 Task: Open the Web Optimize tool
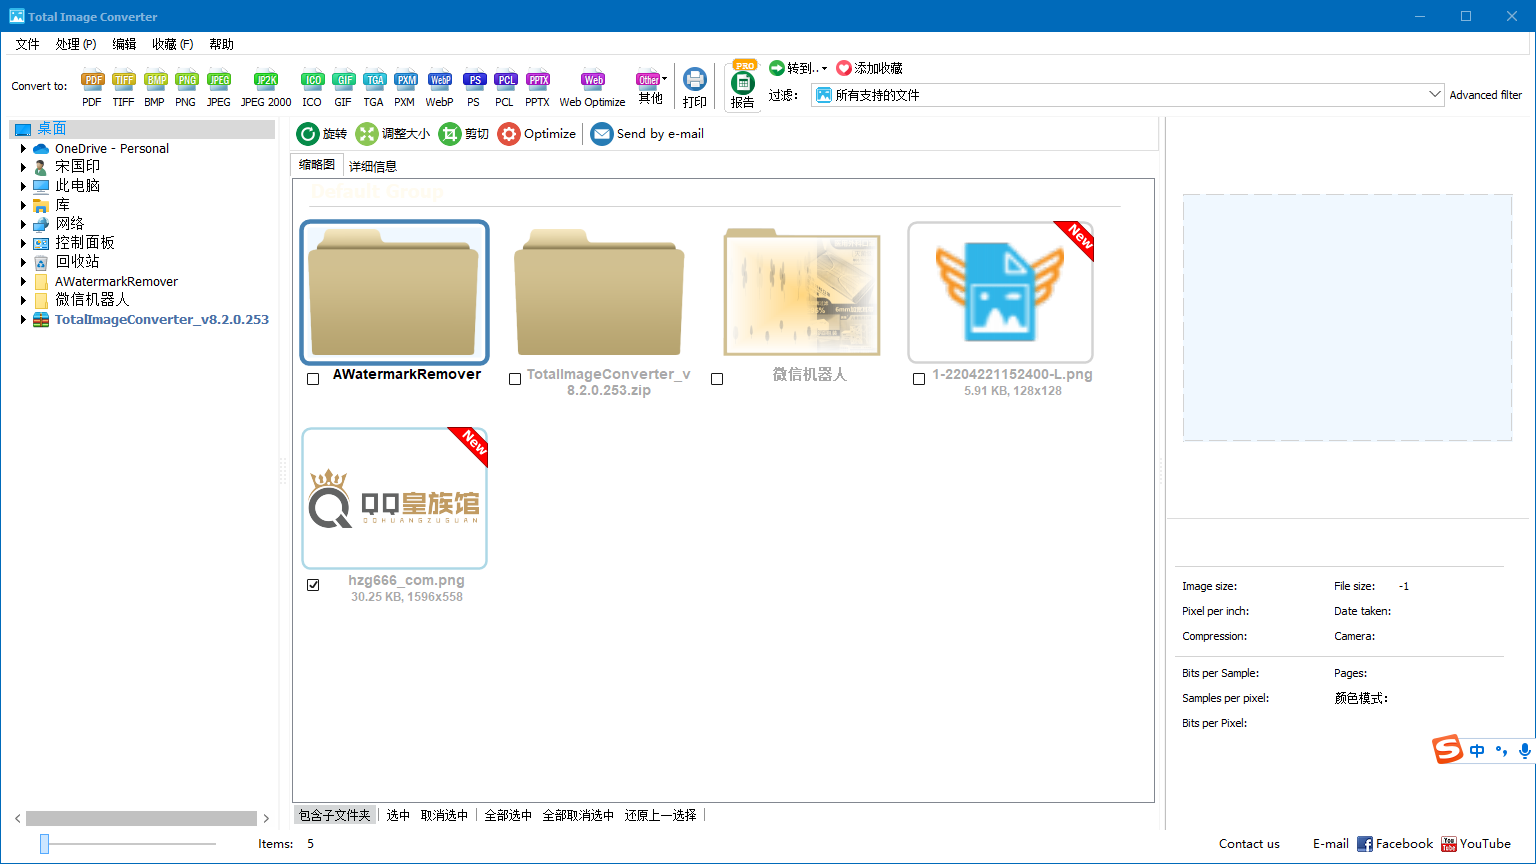(592, 87)
